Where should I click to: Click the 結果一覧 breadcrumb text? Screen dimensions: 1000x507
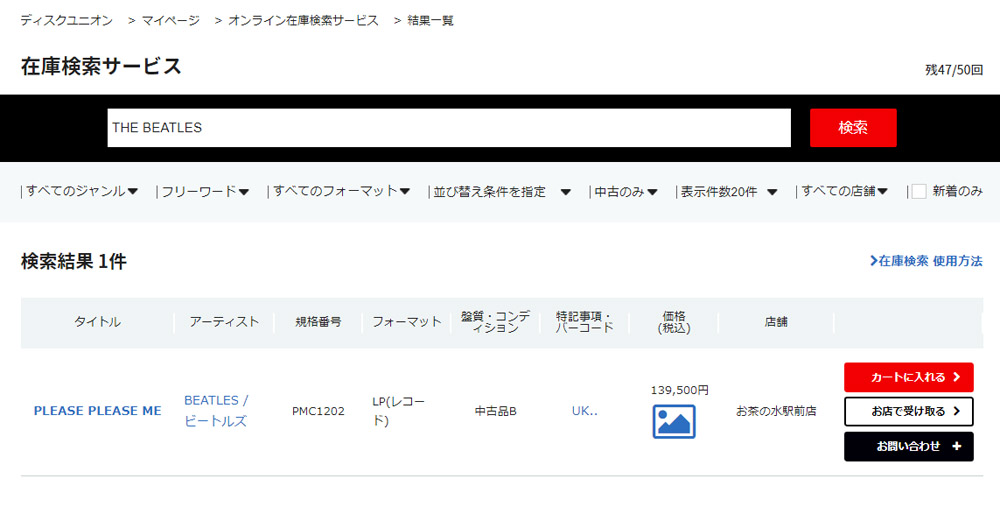pyautogui.click(x=430, y=20)
